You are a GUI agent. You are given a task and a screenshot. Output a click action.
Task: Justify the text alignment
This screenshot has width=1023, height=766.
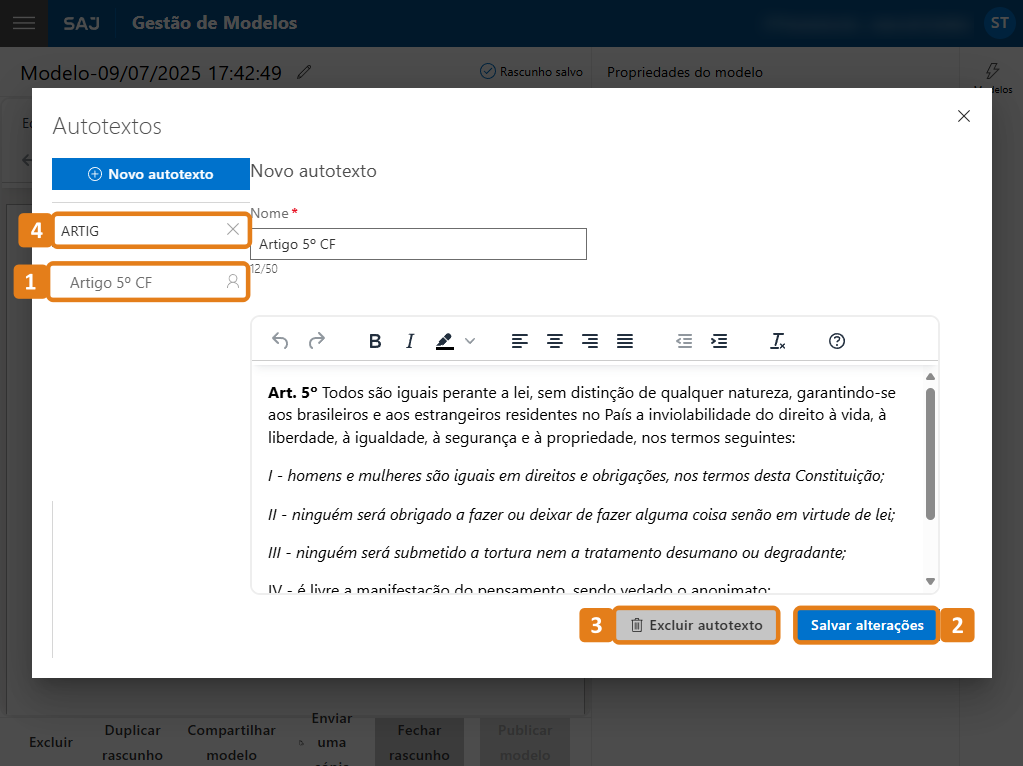pos(625,341)
